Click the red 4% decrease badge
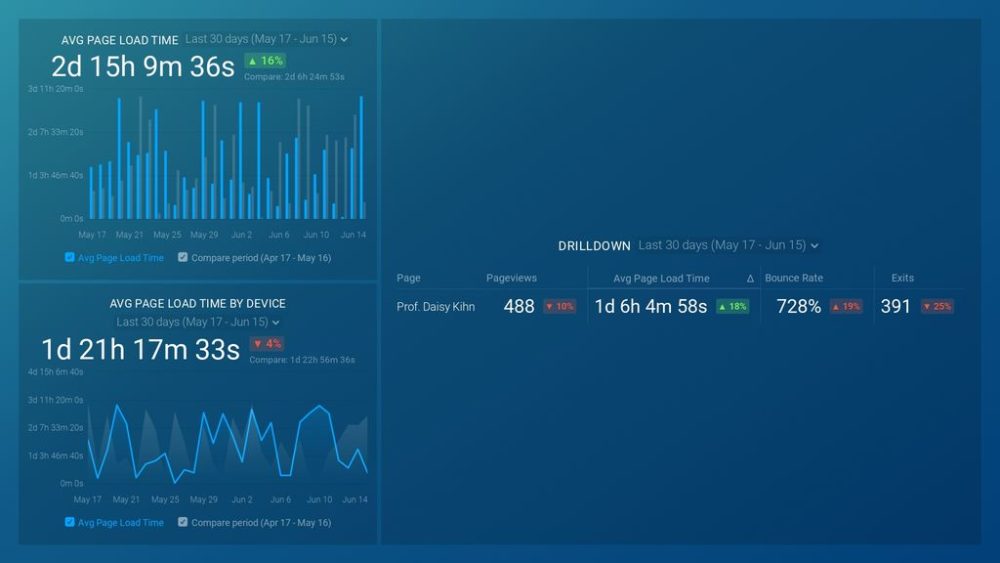Image resolution: width=1000 pixels, height=563 pixels. point(266,344)
